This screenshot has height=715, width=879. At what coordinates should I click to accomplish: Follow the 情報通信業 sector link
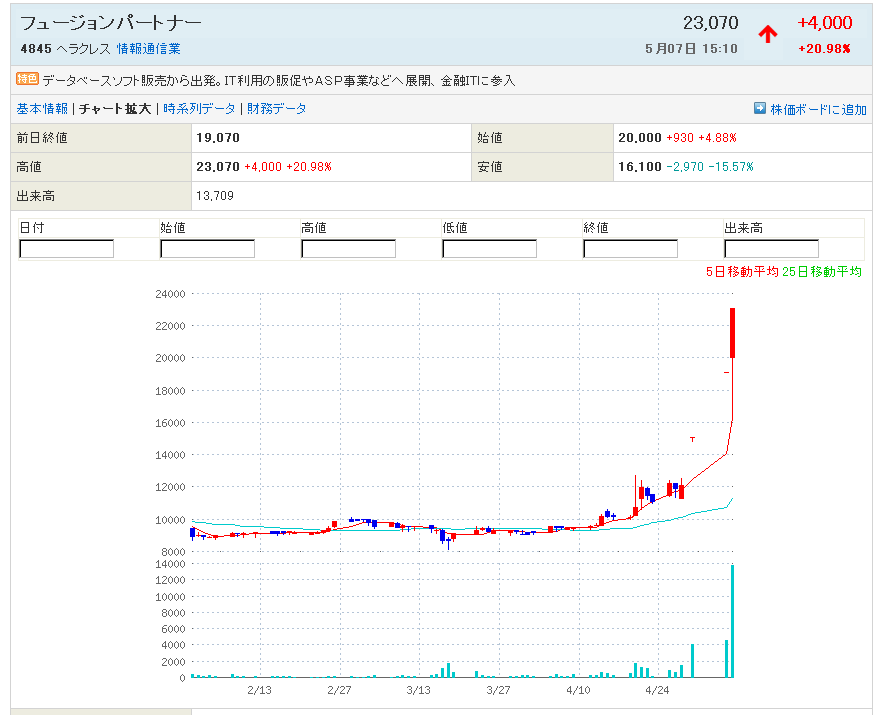point(148,48)
